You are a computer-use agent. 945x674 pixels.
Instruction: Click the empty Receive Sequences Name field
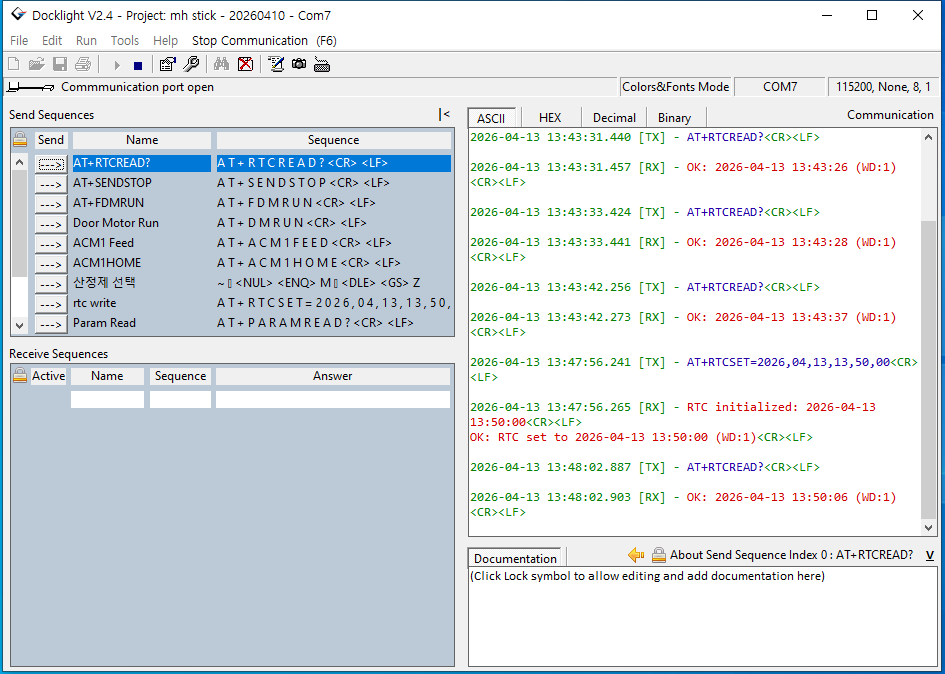click(x=107, y=399)
